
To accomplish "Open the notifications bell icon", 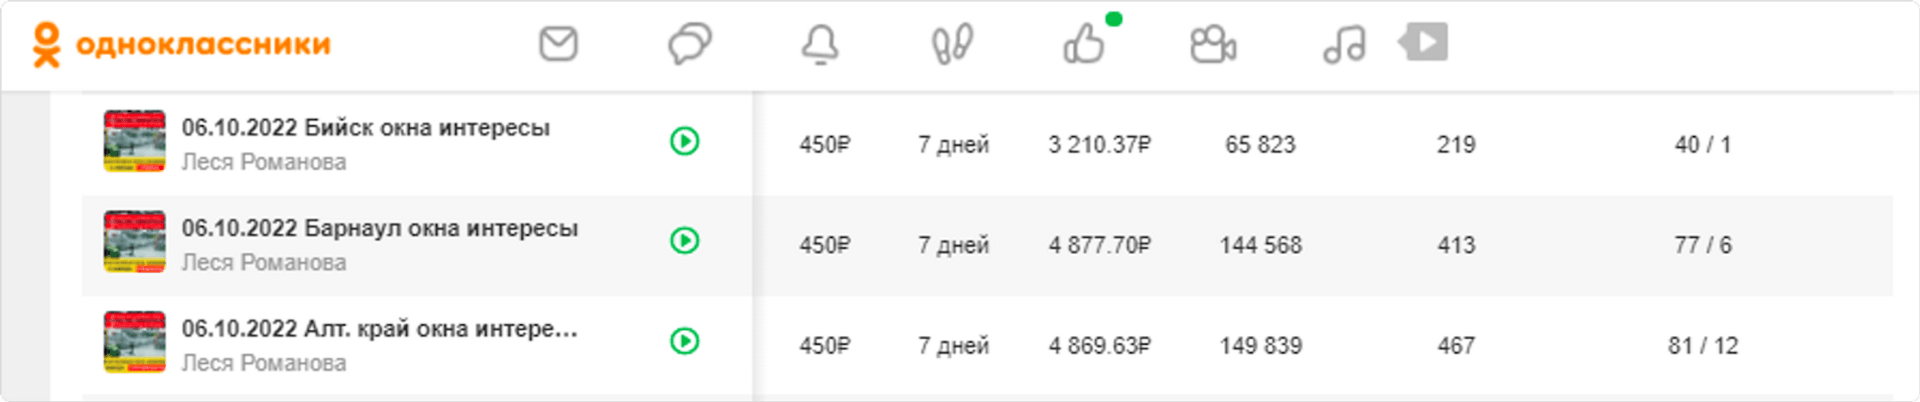I will tap(820, 44).
